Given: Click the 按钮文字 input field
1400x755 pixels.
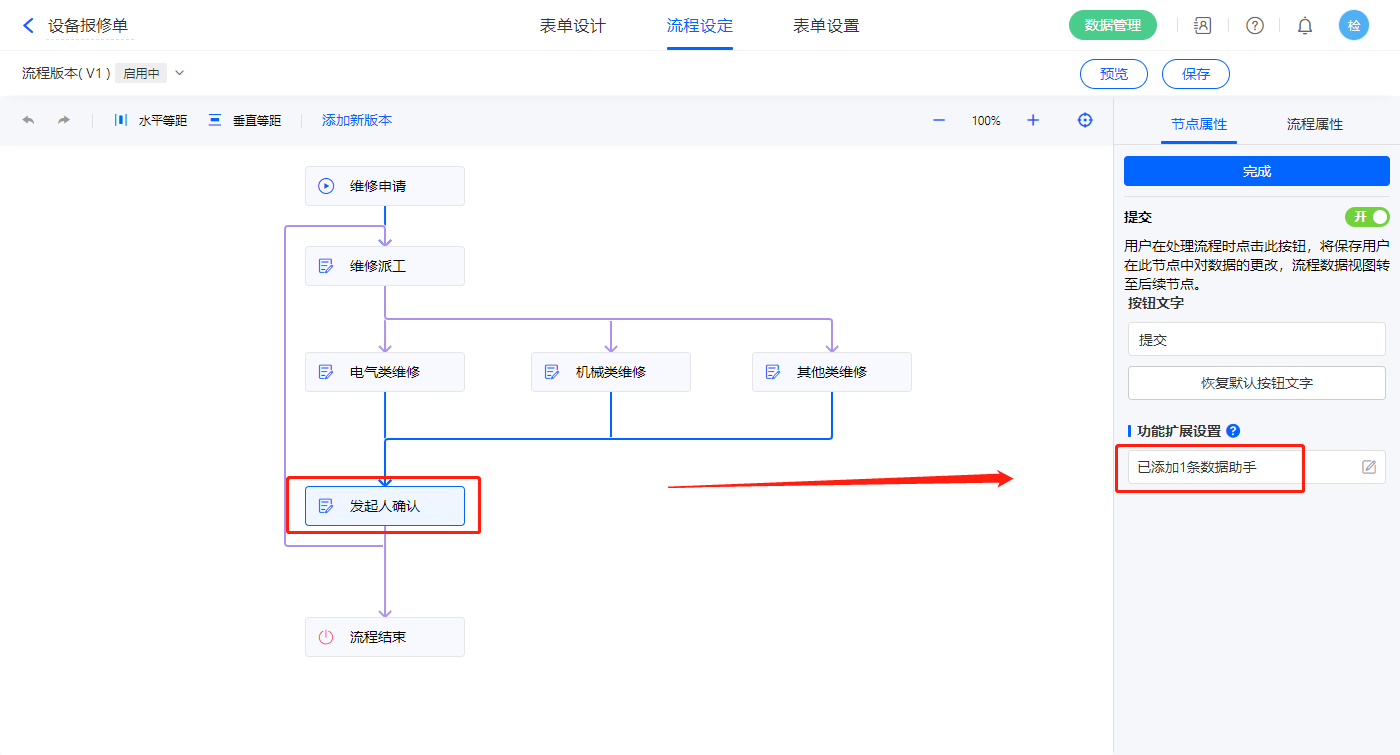Looking at the screenshot, I should pos(1256,339).
